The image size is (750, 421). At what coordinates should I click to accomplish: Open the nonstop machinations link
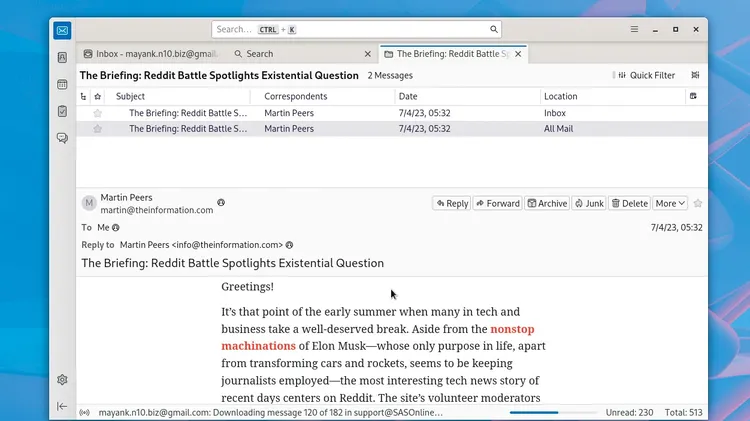pos(378,337)
